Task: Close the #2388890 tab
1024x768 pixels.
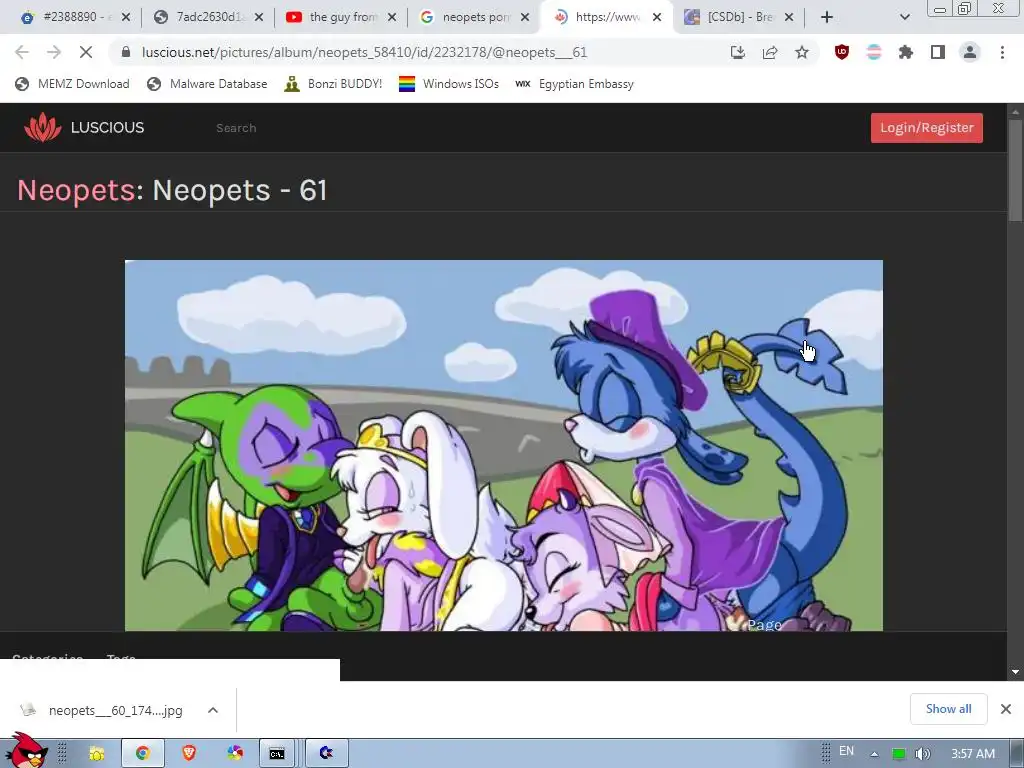Action: coord(125,17)
